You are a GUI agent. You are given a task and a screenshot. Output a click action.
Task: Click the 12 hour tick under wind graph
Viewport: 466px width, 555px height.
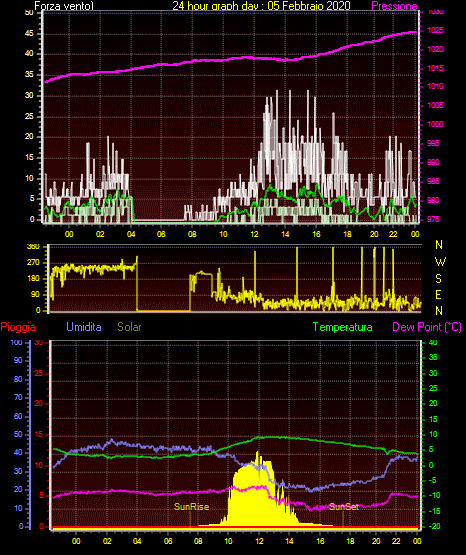[254, 234]
